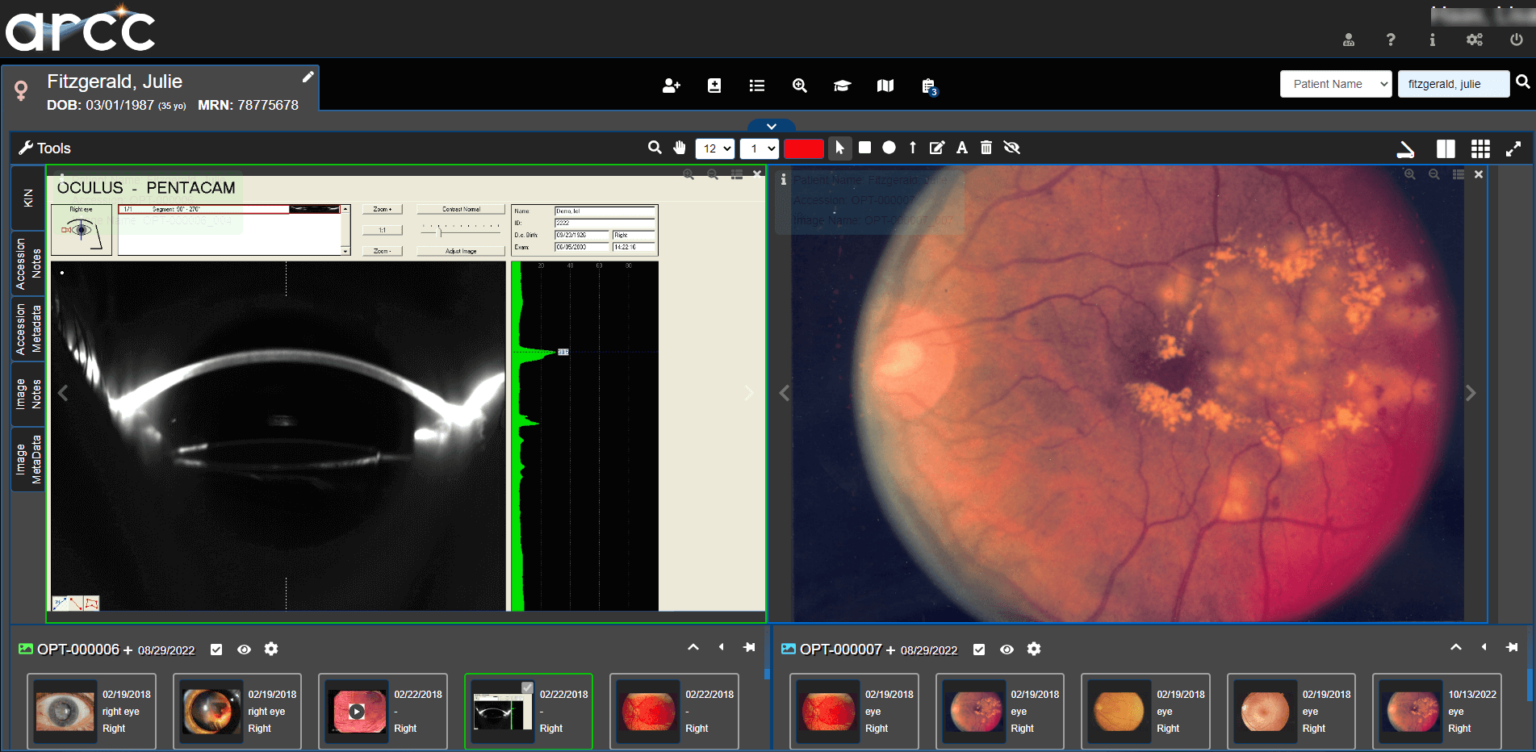1536x752 pixels.
Task: Delete annotations with the trash tool
Action: (986, 147)
